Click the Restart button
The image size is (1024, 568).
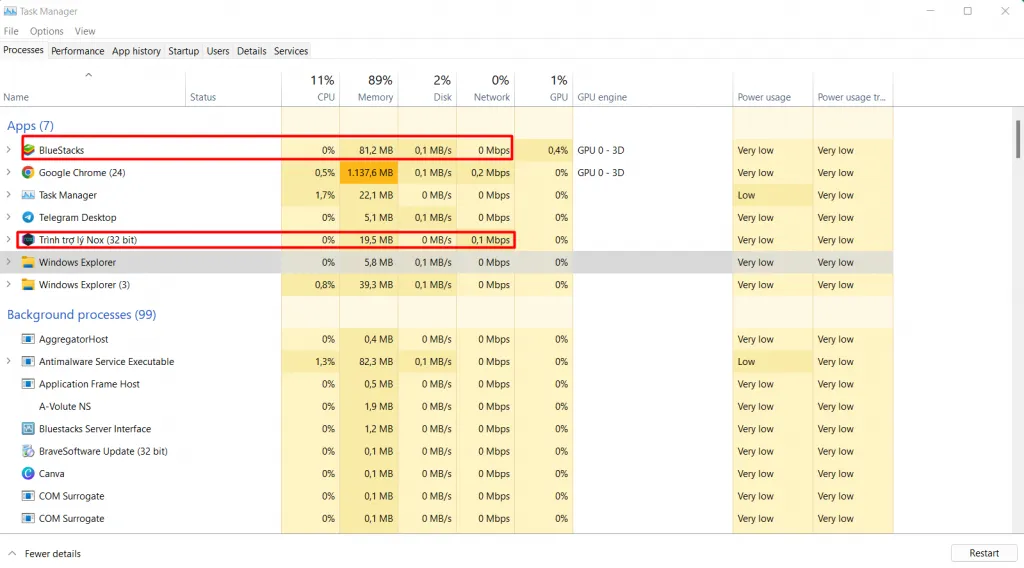984,553
